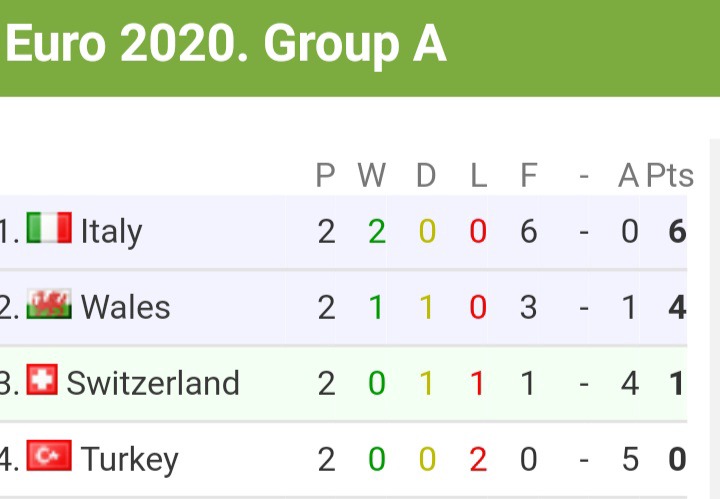Click the P played column header
Screen dimensions: 720x499
click(x=326, y=176)
